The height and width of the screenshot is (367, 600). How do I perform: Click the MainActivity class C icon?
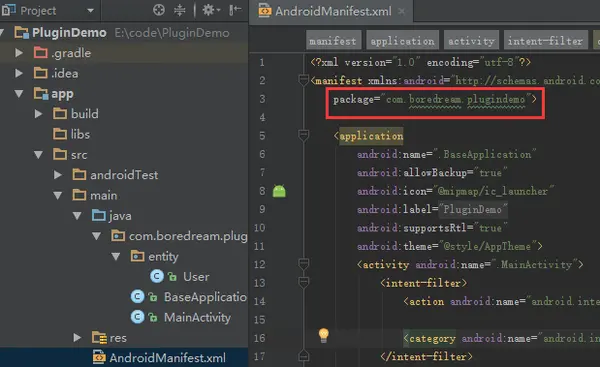click(x=137, y=317)
